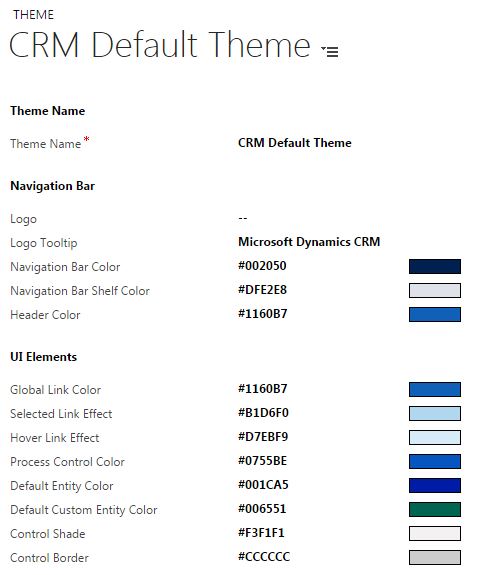Select the Default Entity Color swatch
483x575 pixels.
435,486
